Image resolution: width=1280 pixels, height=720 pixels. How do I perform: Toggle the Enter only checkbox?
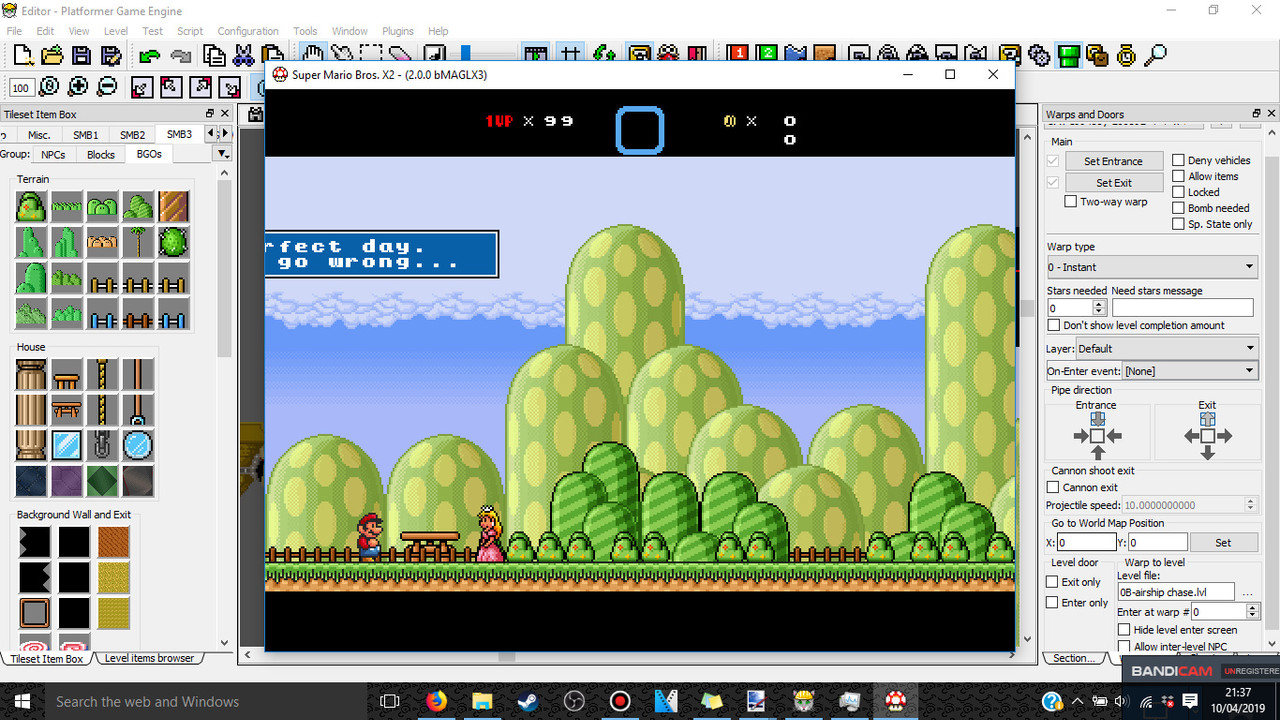point(1052,602)
